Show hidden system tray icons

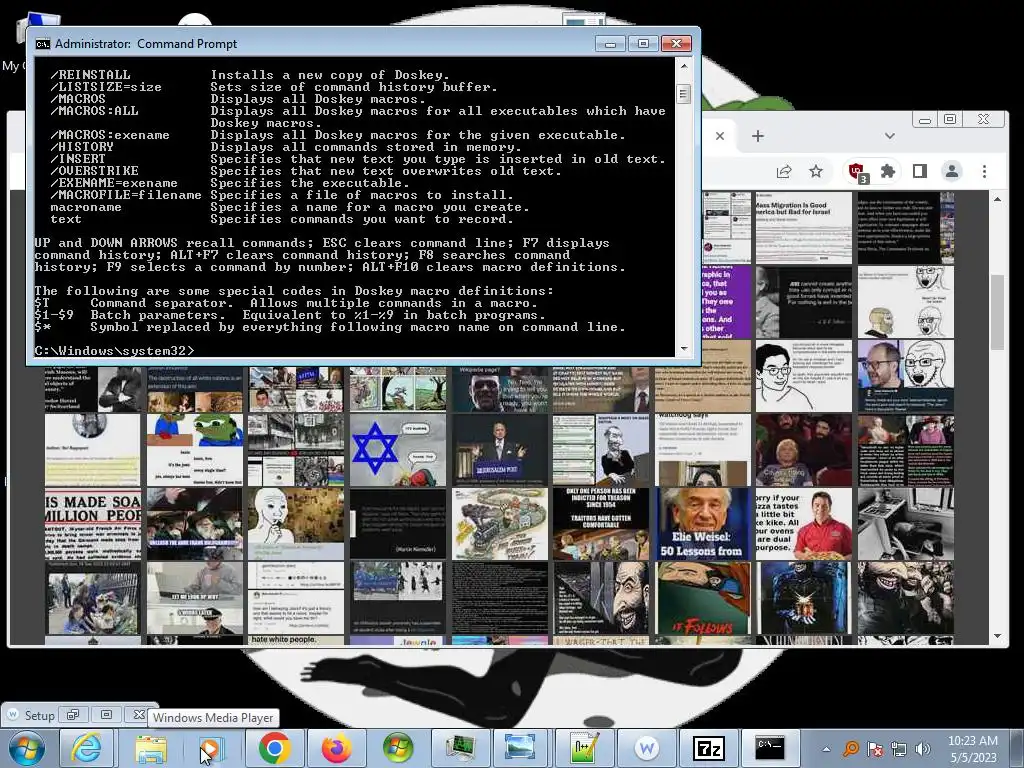[826, 750]
